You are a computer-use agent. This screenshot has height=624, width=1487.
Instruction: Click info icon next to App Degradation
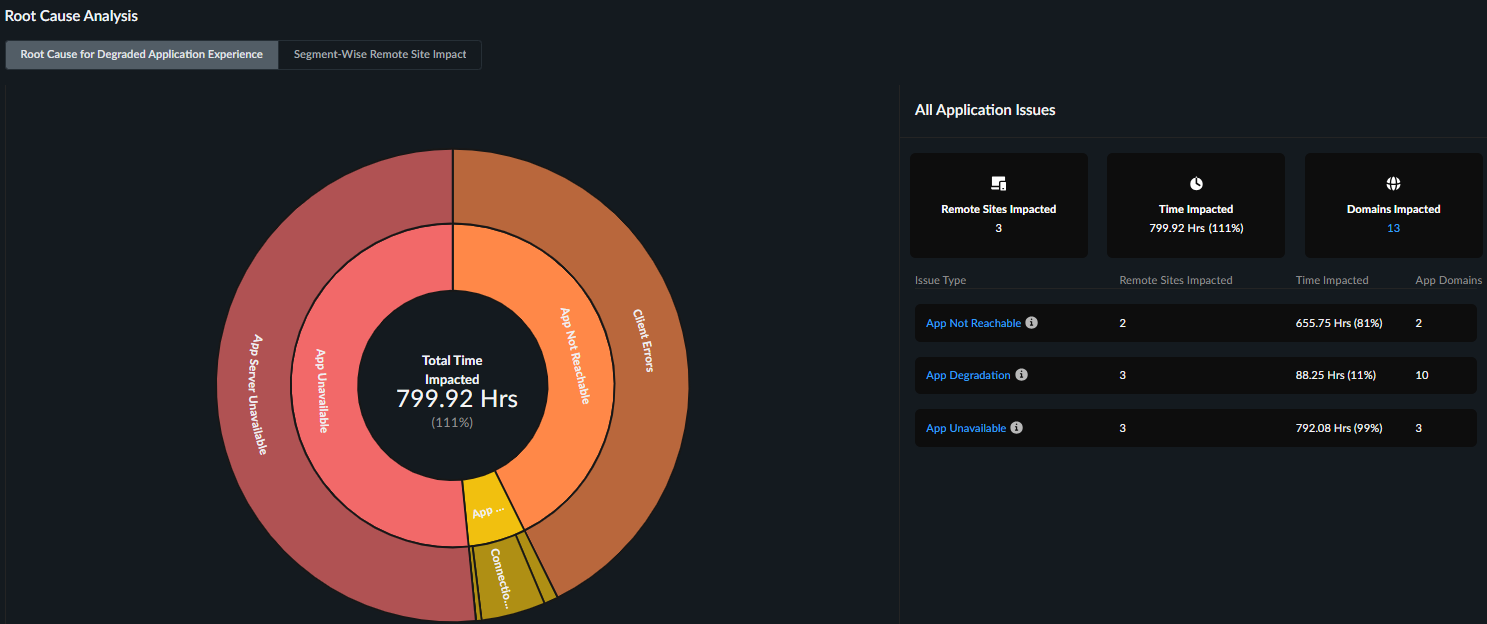click(1021, 375)
